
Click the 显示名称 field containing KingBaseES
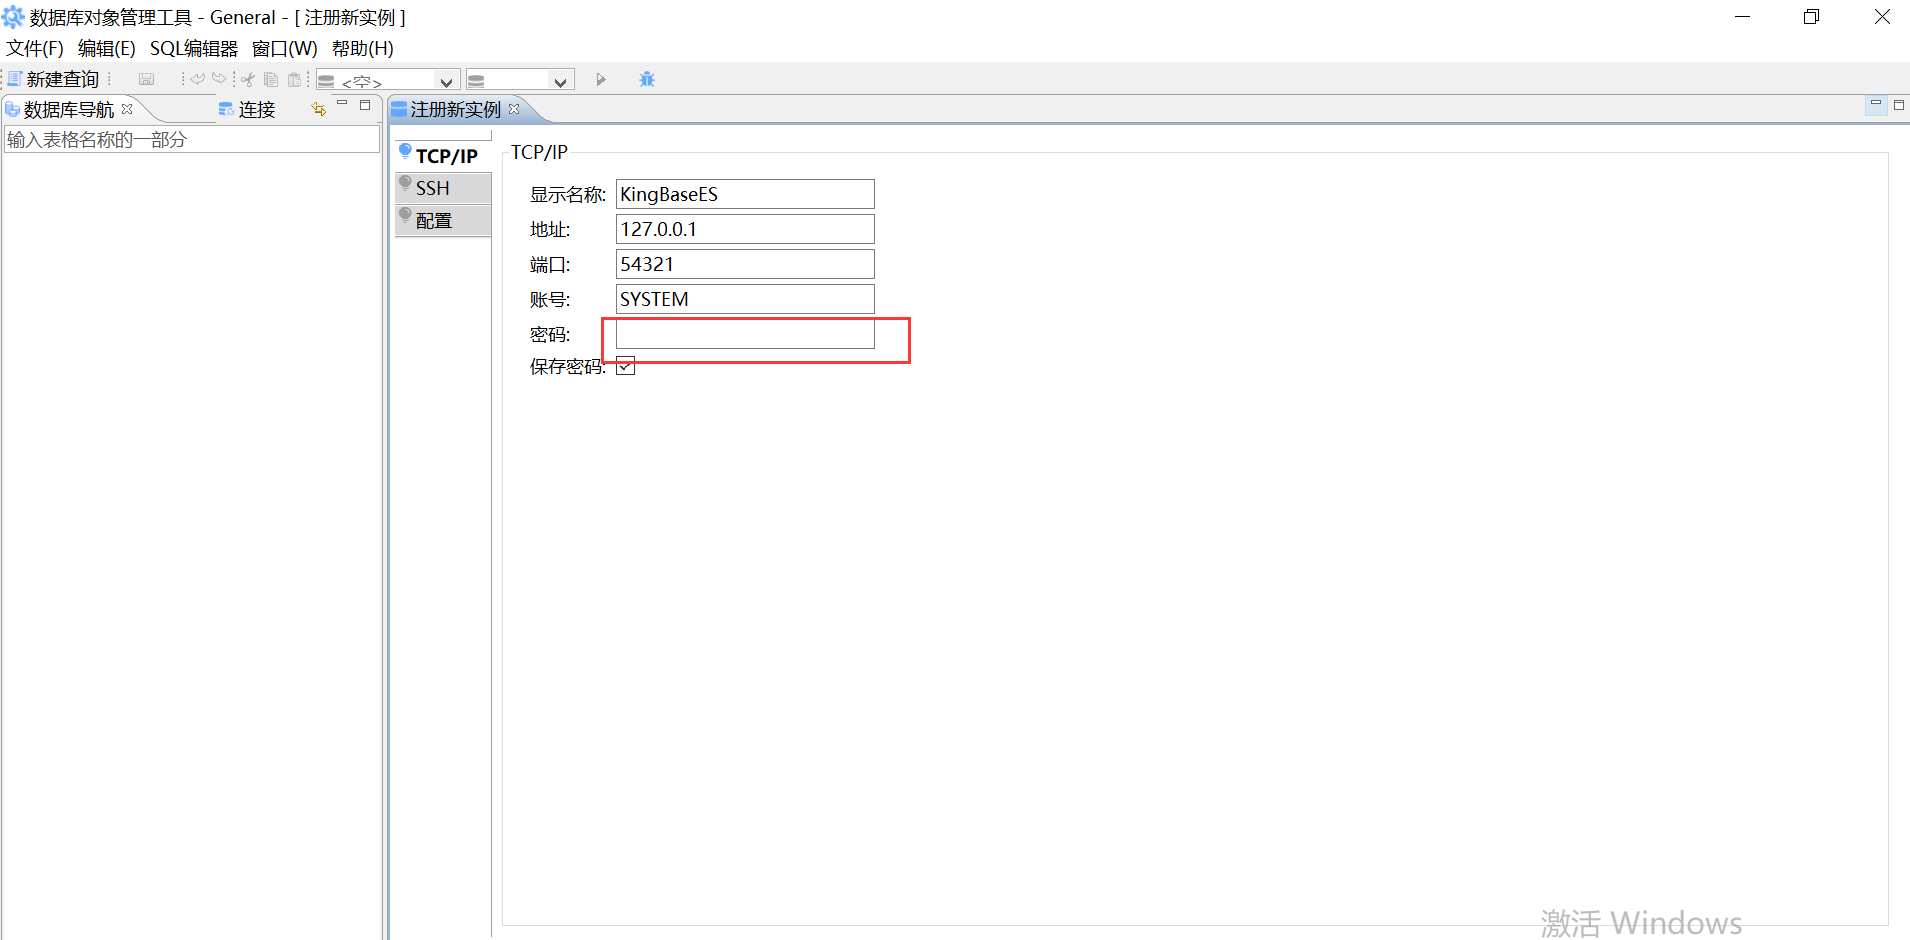pos(745,194)
